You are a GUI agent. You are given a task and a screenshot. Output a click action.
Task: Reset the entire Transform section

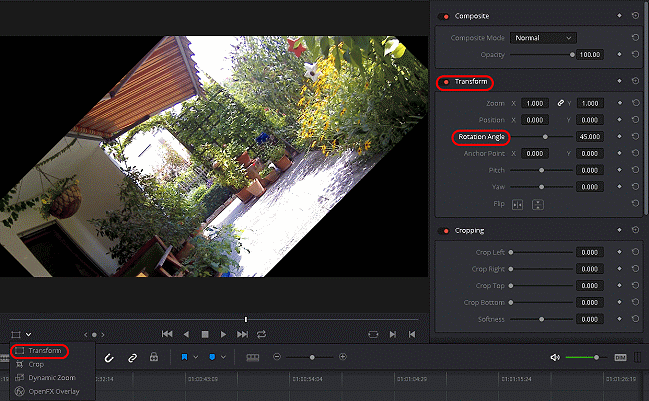635,81
